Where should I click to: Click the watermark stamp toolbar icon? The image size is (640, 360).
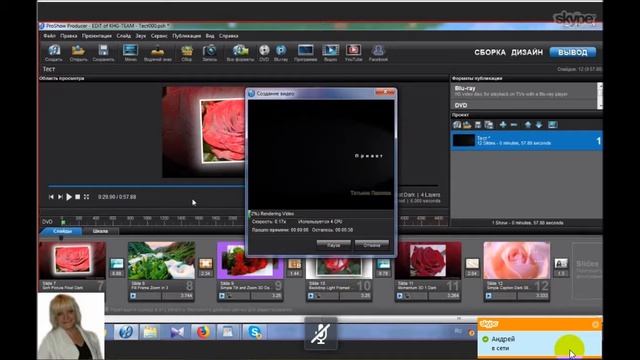[x=158, y=53]
